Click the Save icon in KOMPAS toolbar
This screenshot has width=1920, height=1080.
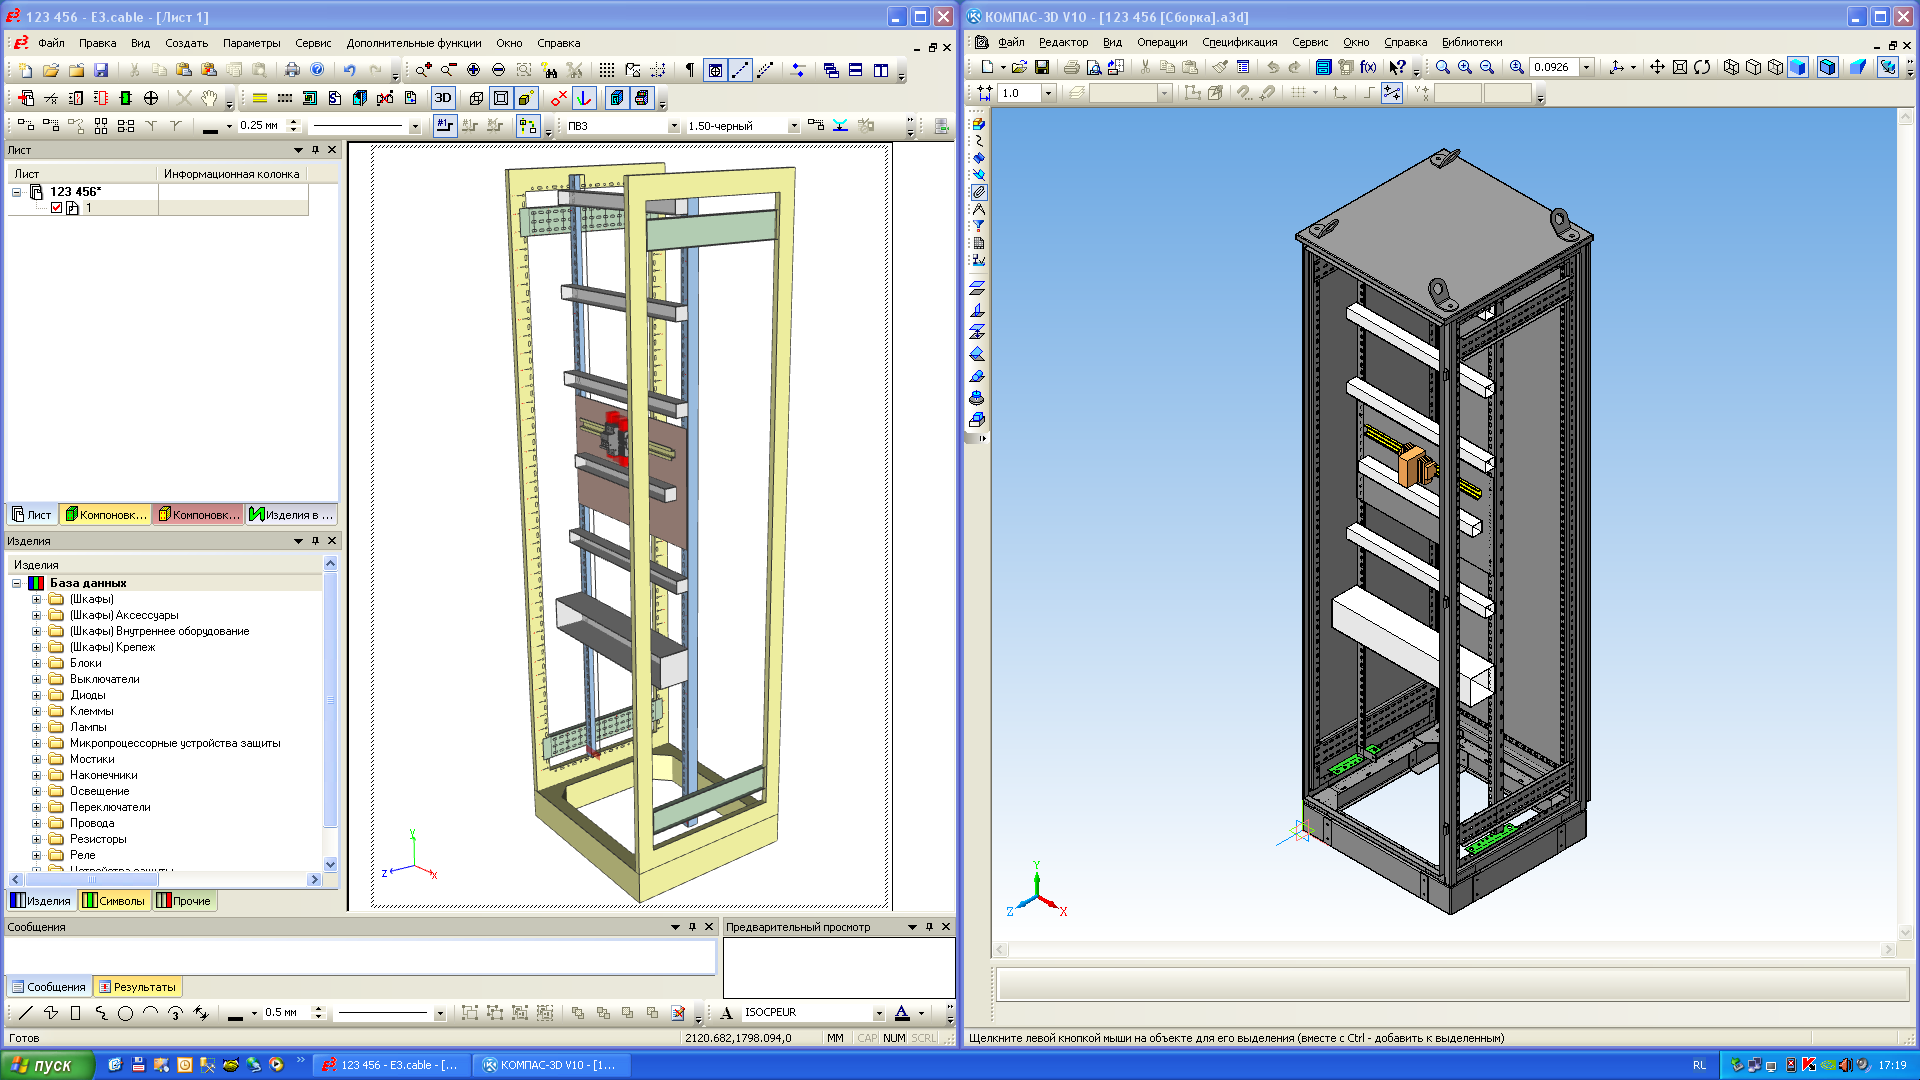point(1042,67)
